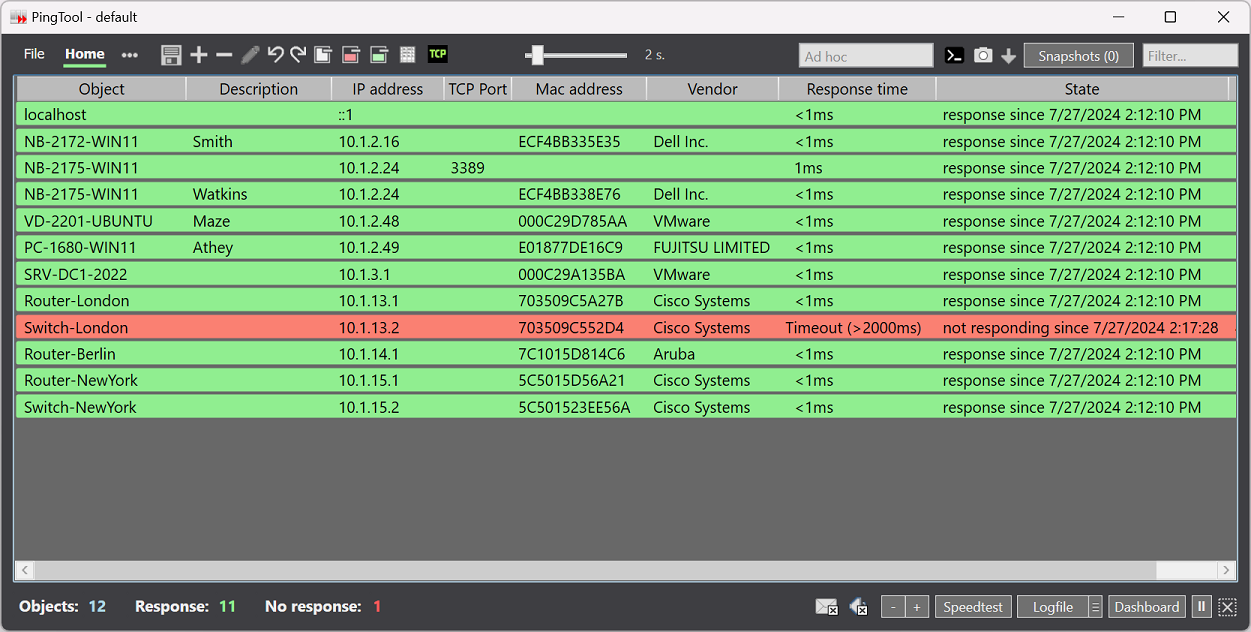The height and width of the screenshot is (632, 1251).
Task: Add a new object with plus icon
Action: pyautogui.click(x=199, y=55)
